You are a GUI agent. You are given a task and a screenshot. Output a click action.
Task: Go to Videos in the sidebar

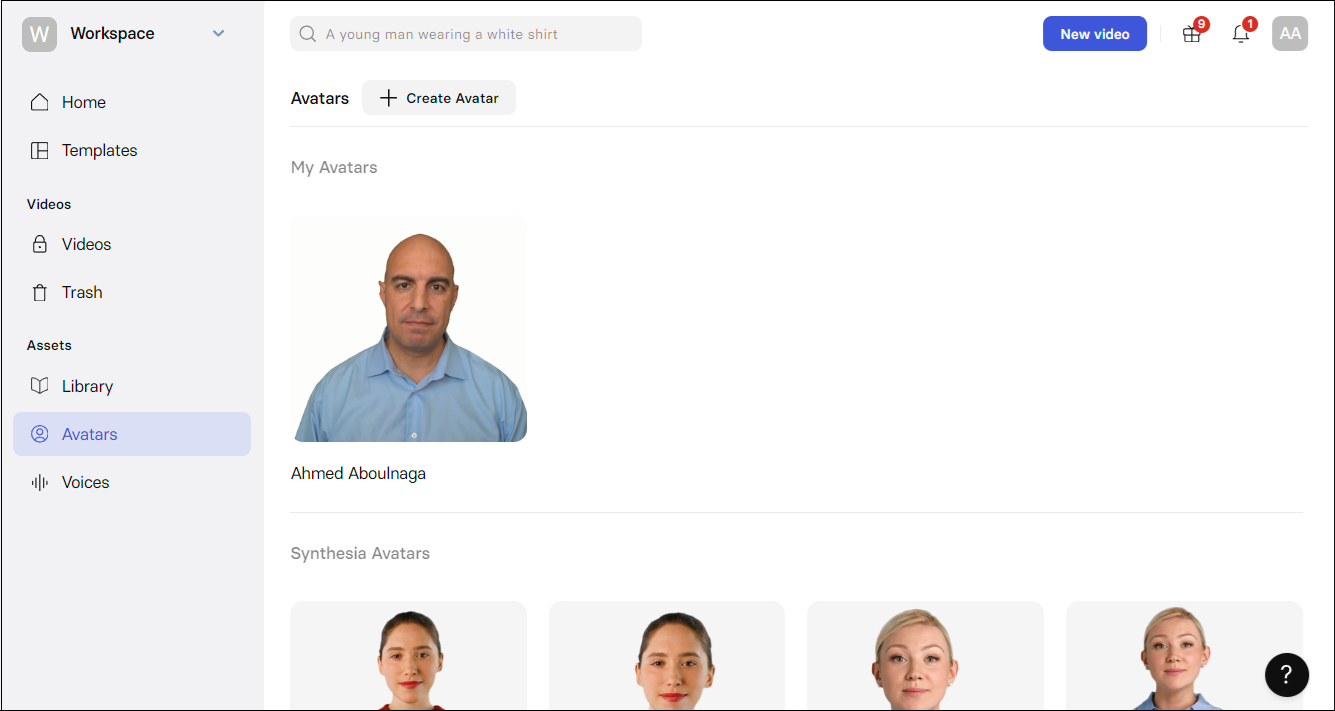click(x=86, y=244)
